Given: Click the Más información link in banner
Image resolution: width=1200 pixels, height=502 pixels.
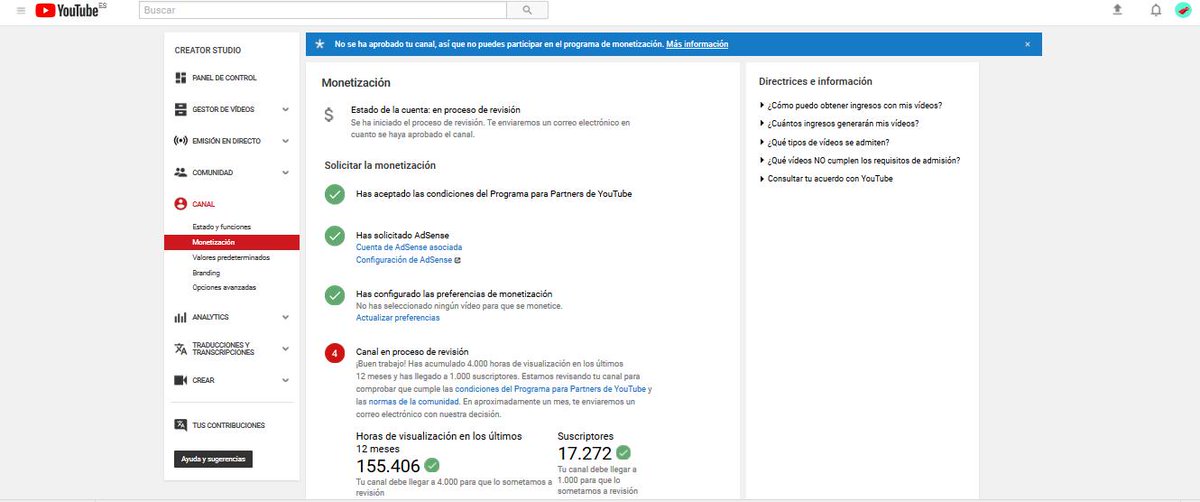Looking at the screenshot, I should (x=697, y=44).
